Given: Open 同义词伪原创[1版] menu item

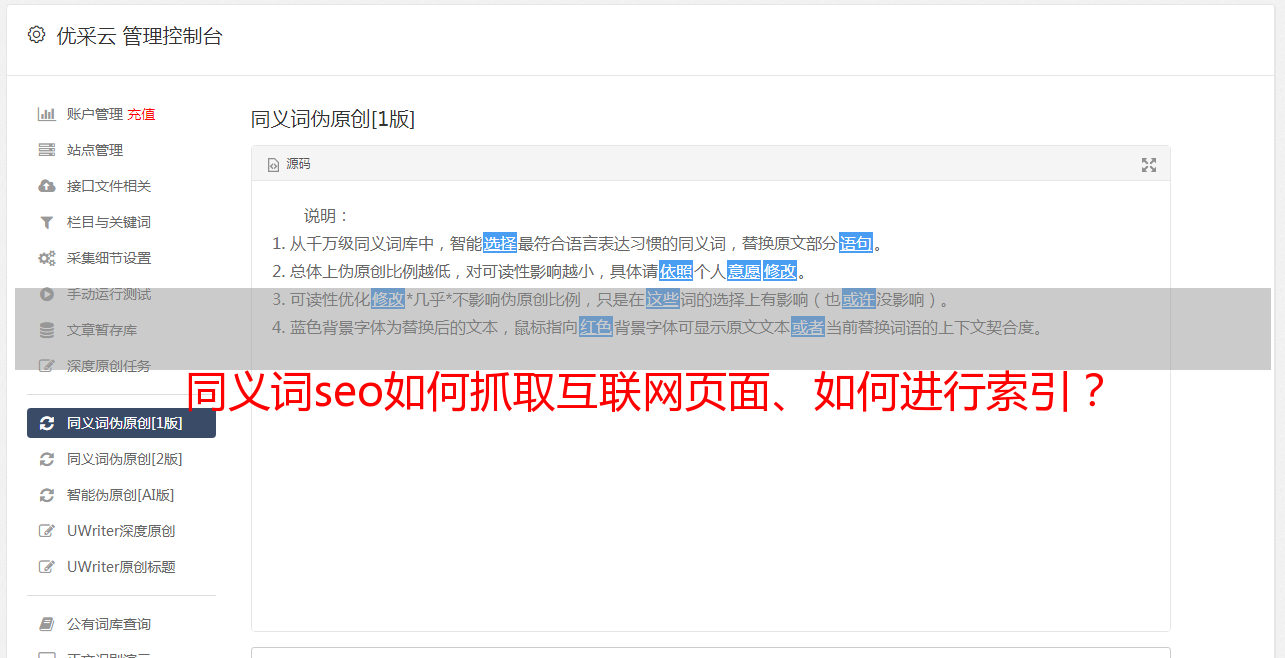Looking at the screenshot, I should point(121,423).
